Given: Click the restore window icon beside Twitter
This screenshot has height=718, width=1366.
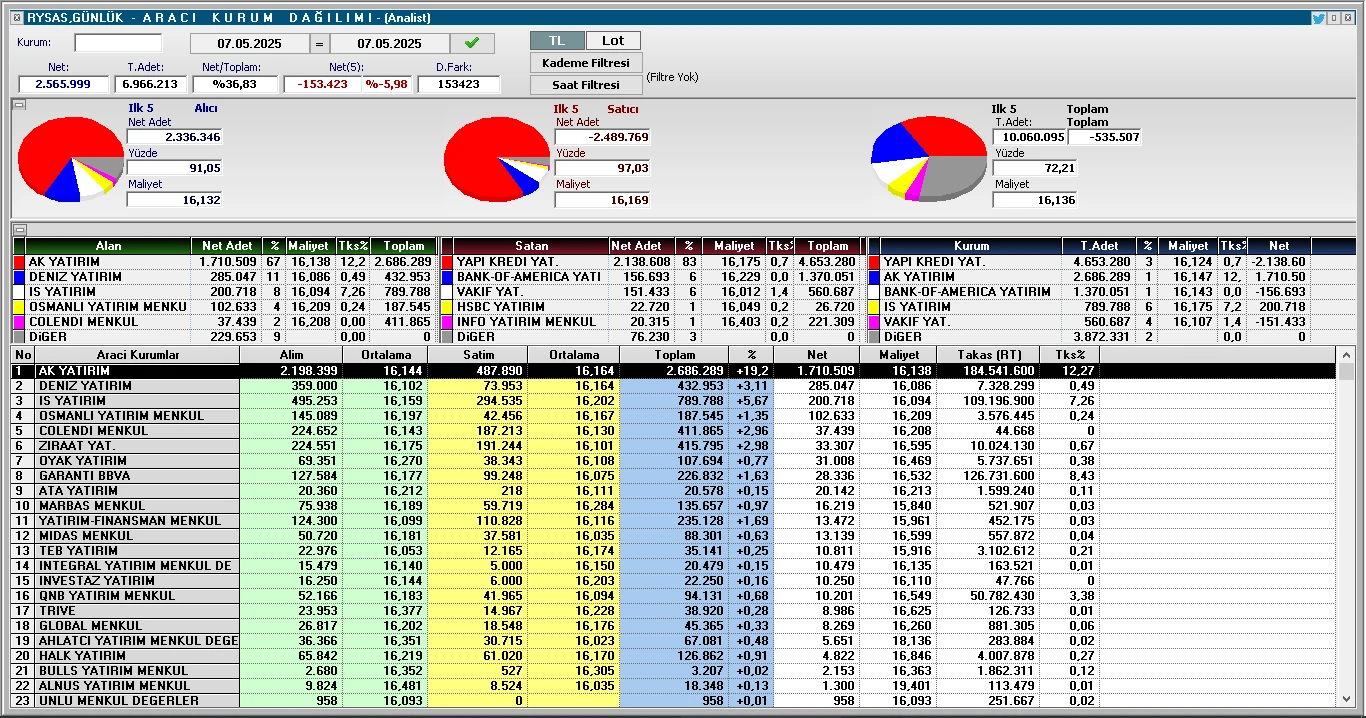Looking at the screenshot, I should [x=1334, y=18].
